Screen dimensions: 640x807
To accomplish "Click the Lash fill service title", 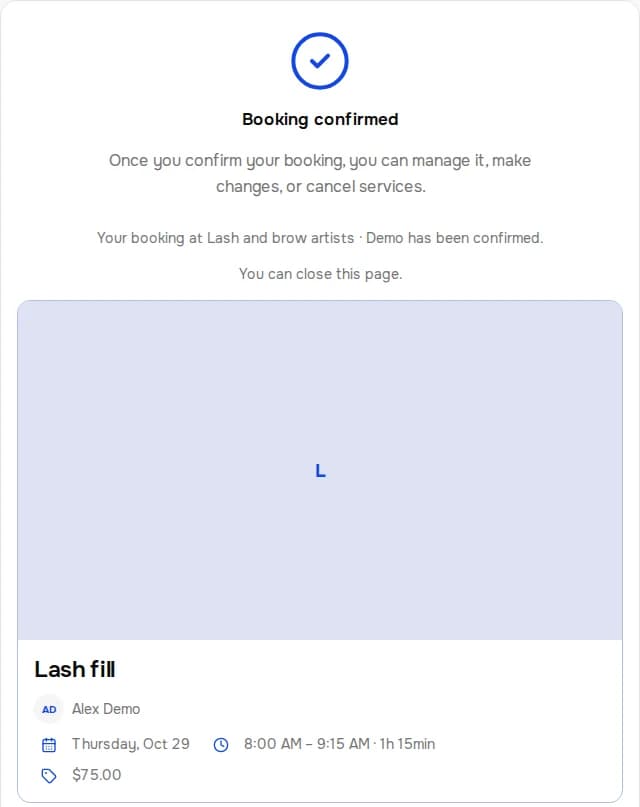I will coord(75,669).
